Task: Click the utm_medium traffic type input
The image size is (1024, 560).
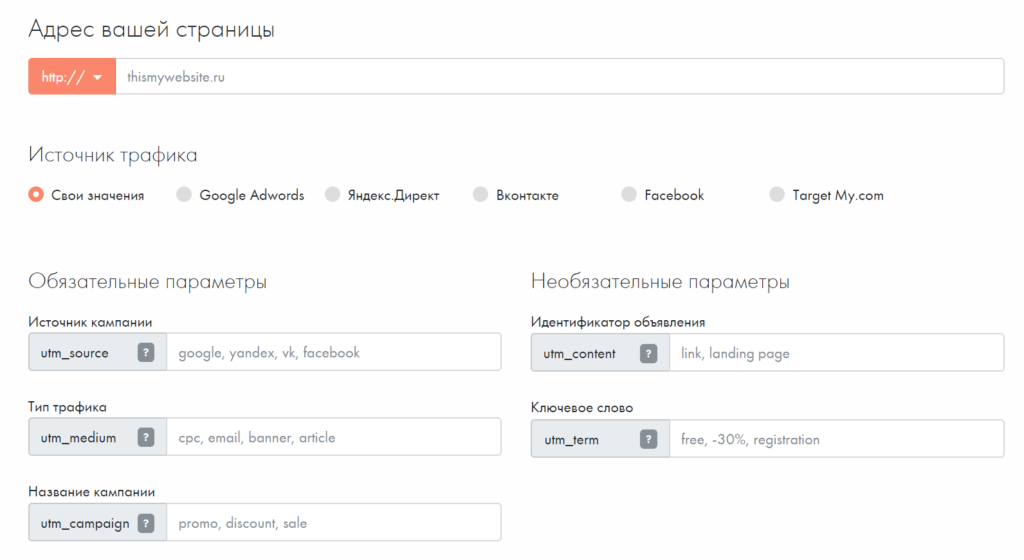Action: (x=333, y=438)
